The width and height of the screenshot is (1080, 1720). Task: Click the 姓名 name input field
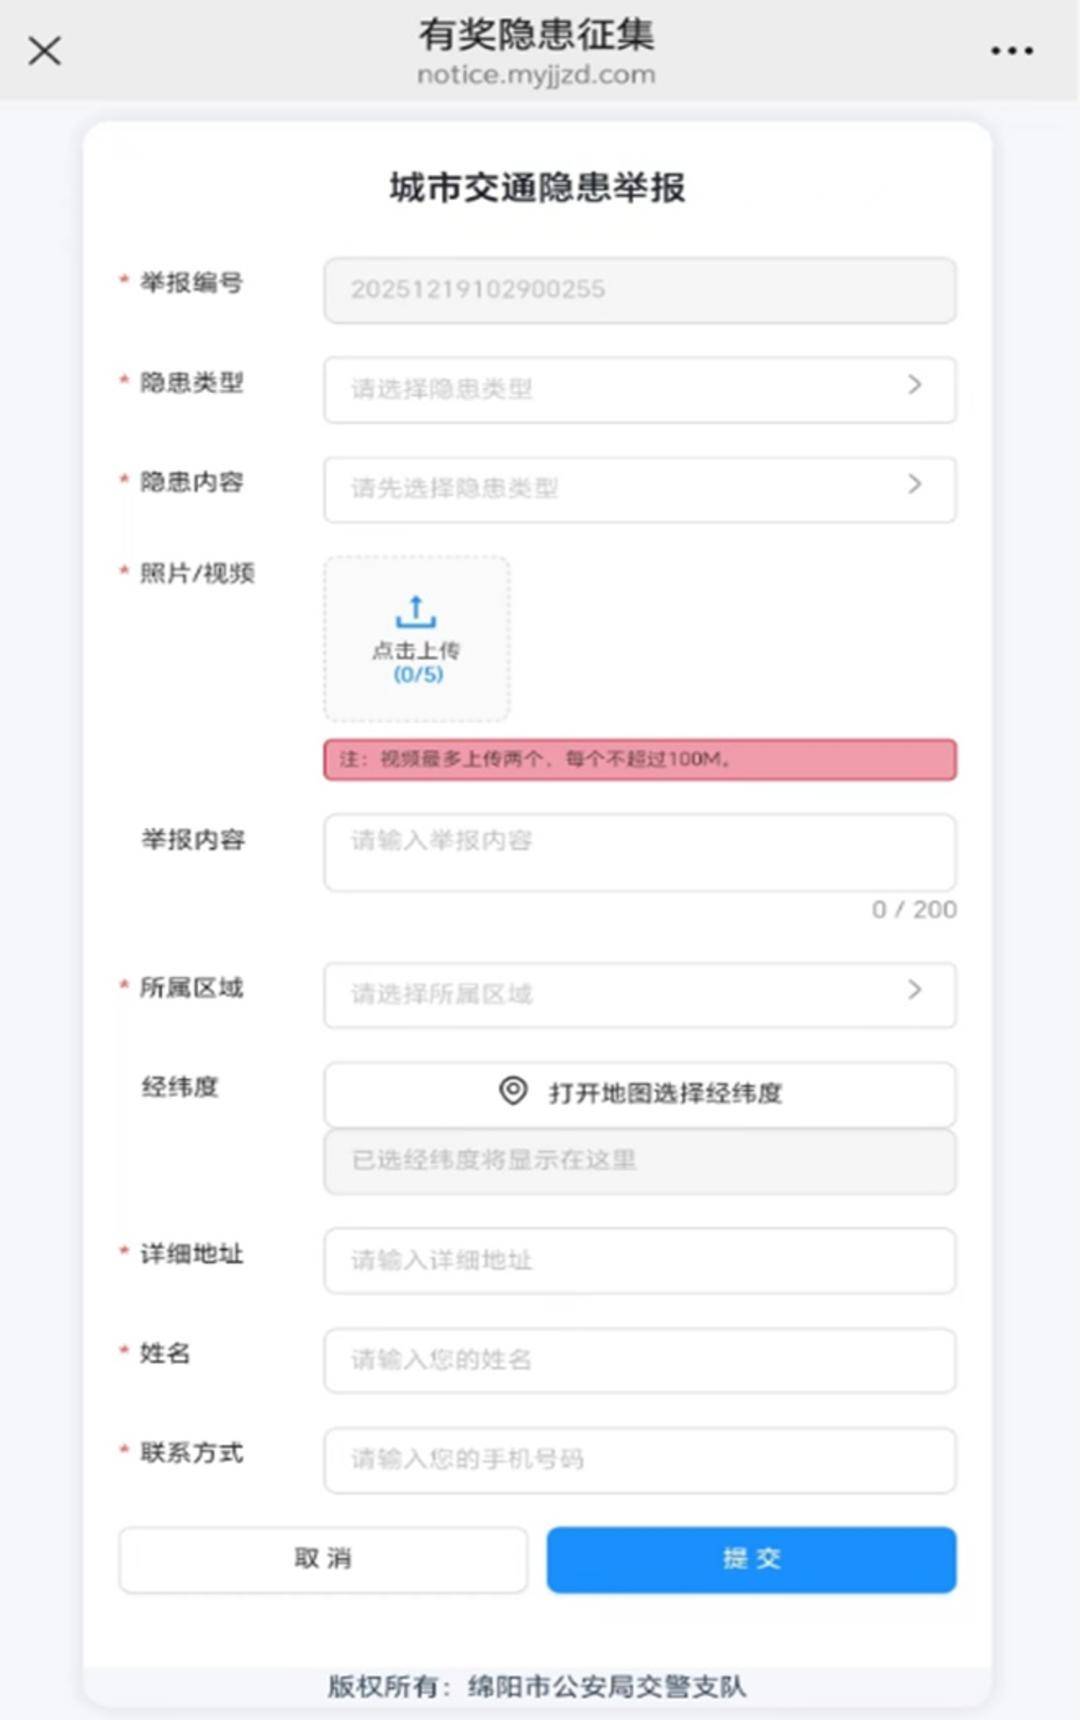click(x=639, y=1360)
